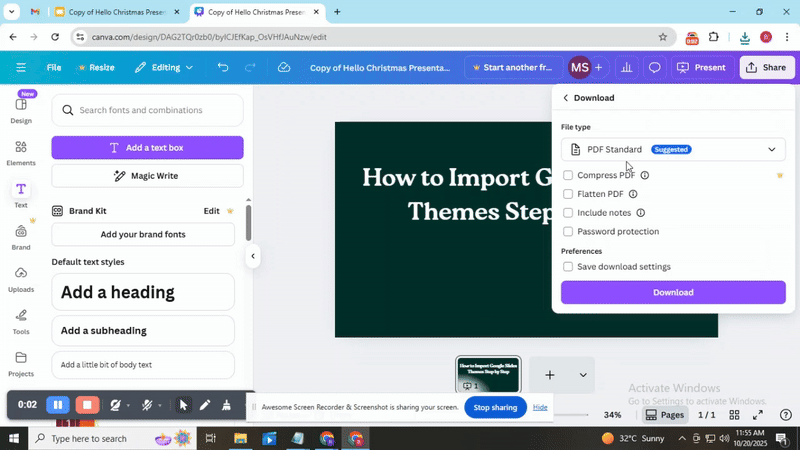Open the Uploads sidebar panel
The height and width of the screenshot is (450, 800).
21,278
